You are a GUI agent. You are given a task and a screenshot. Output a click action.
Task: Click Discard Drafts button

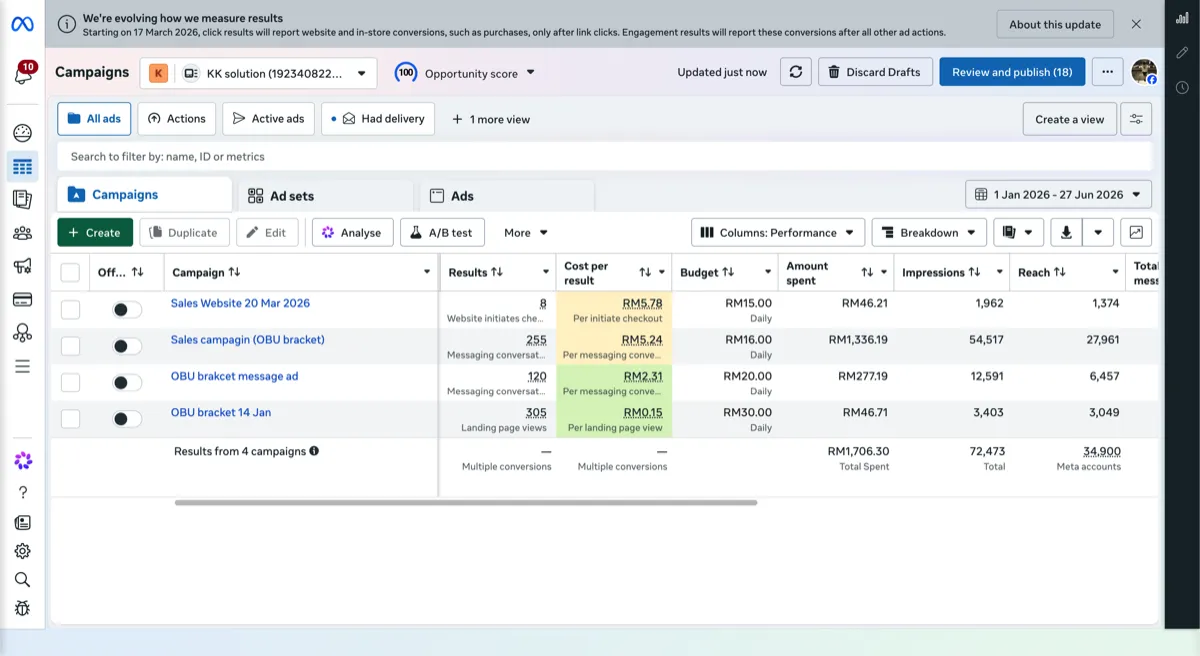click(x=875, y=72)
